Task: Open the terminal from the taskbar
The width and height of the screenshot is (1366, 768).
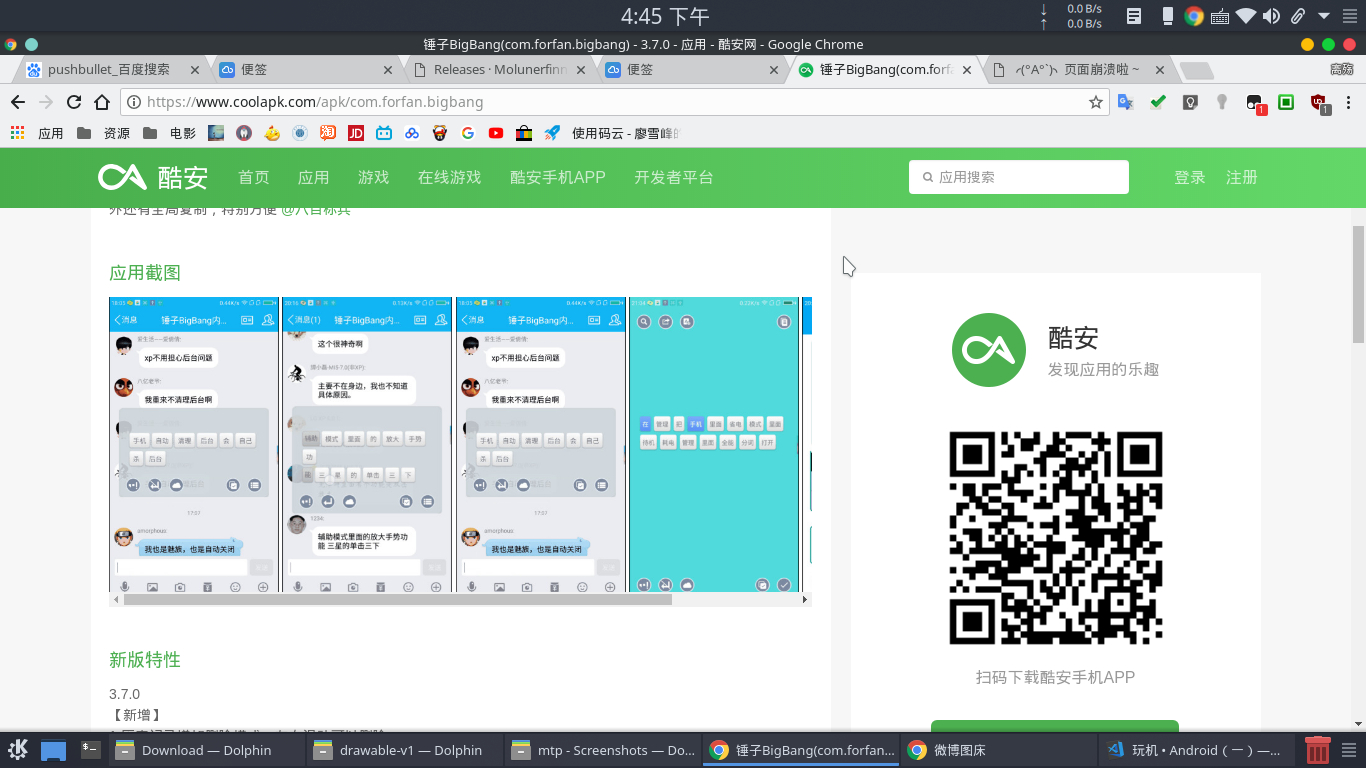Action: click(91, 749)
